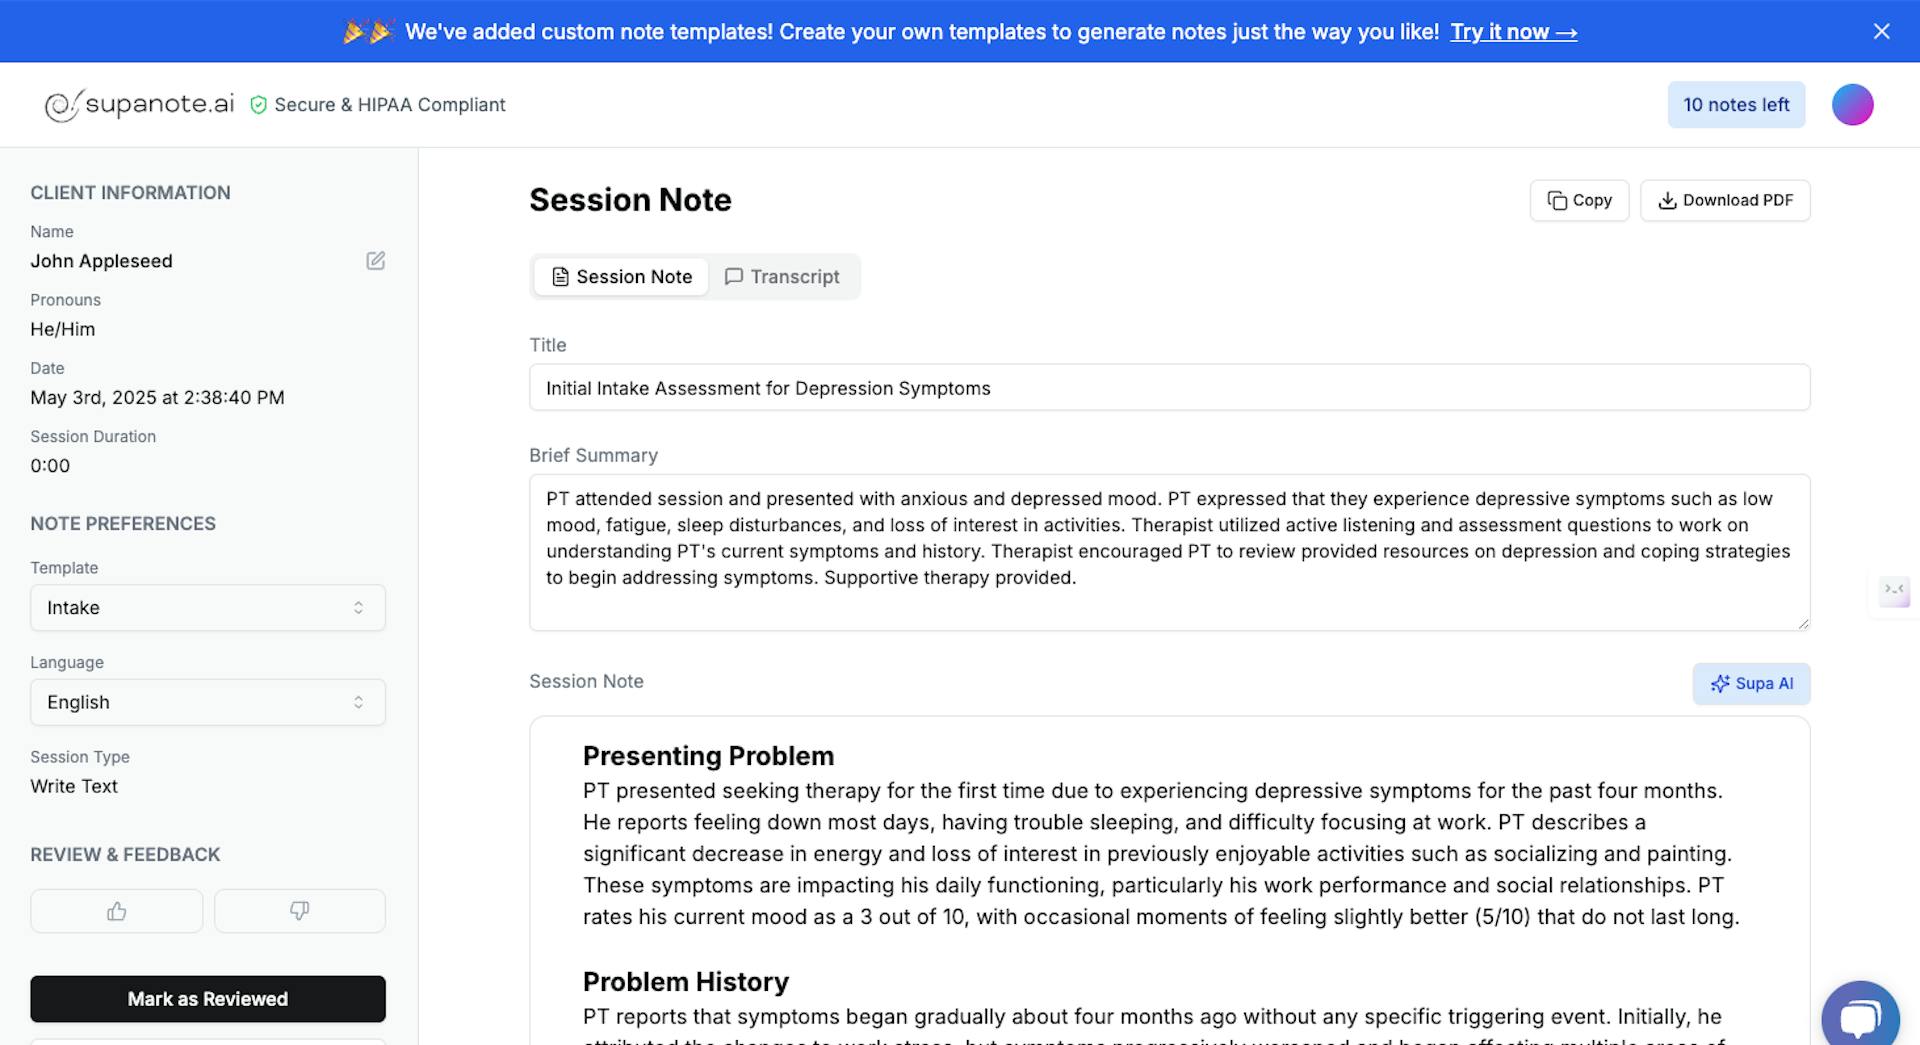Collapse the panel with the side arrow toggle
Image resolution: width=1920 pixels, height=1045 pixels.
(x=1893, y=592)
